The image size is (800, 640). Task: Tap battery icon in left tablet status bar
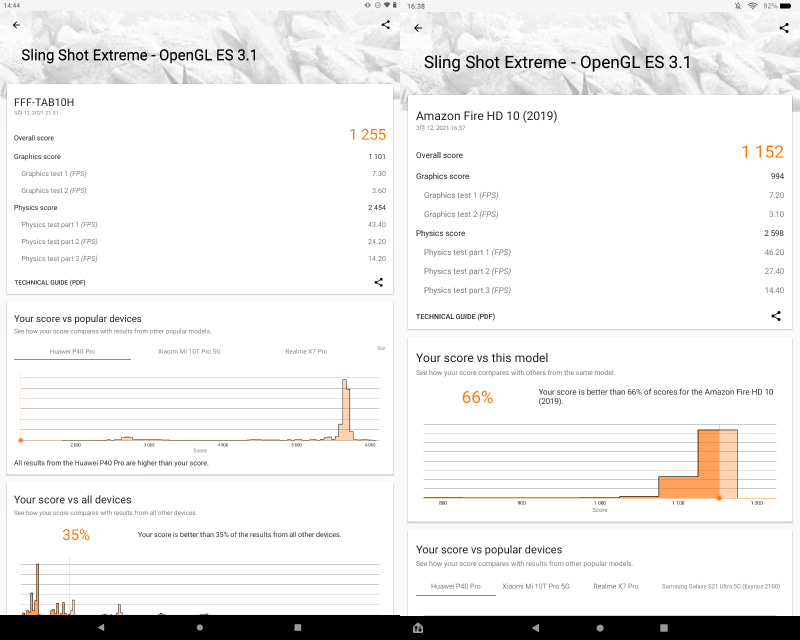pyautogui.click(x=394, y=5)
